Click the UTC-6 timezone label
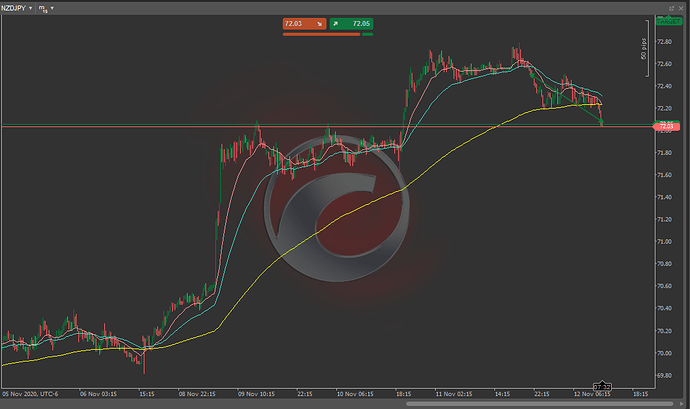 pos(43,394)
